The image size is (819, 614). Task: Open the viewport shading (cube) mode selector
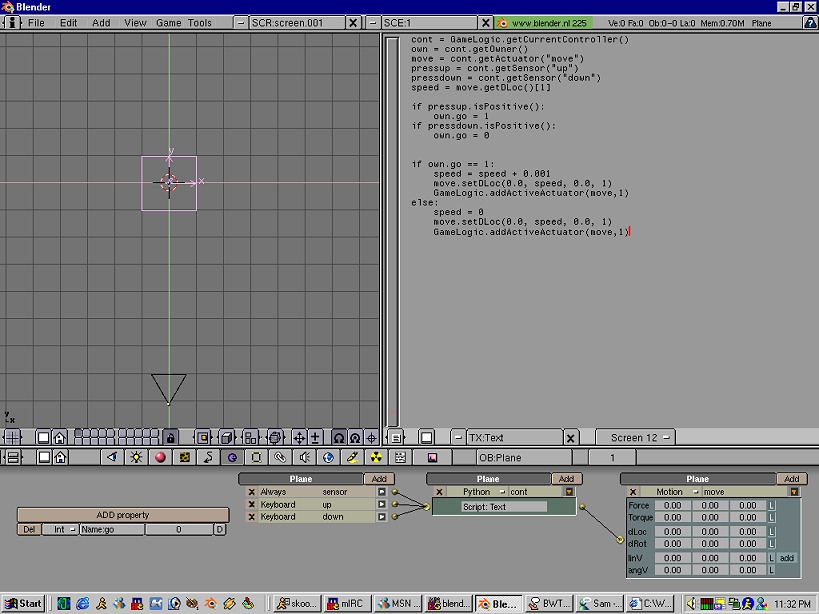coord(227,438)
